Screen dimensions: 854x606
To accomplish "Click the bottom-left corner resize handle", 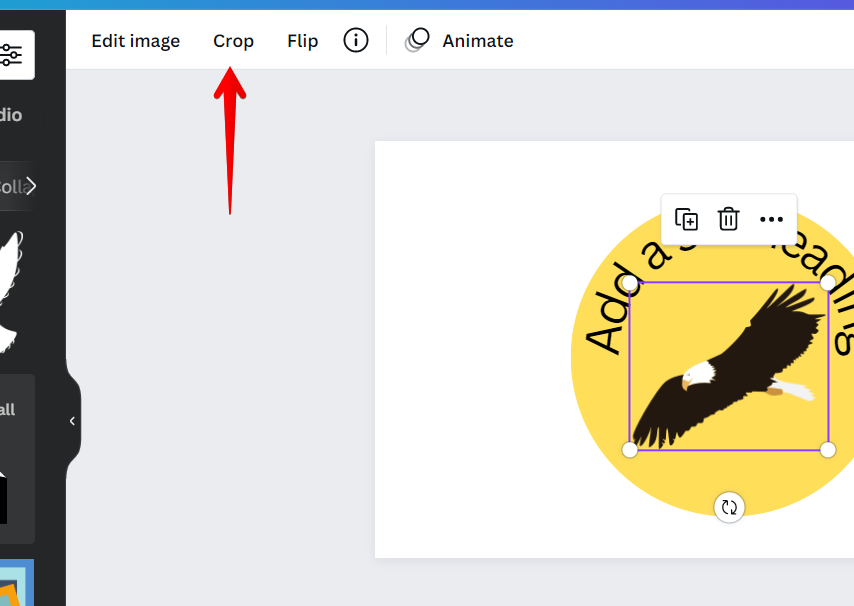I will 631,449.
